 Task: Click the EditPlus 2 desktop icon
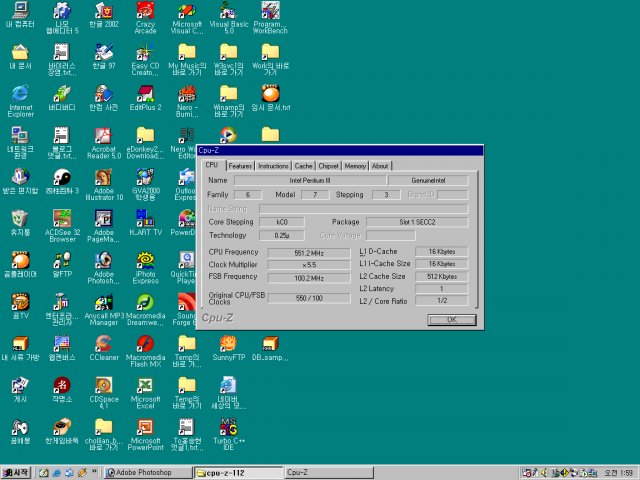(x=145, y=98)
